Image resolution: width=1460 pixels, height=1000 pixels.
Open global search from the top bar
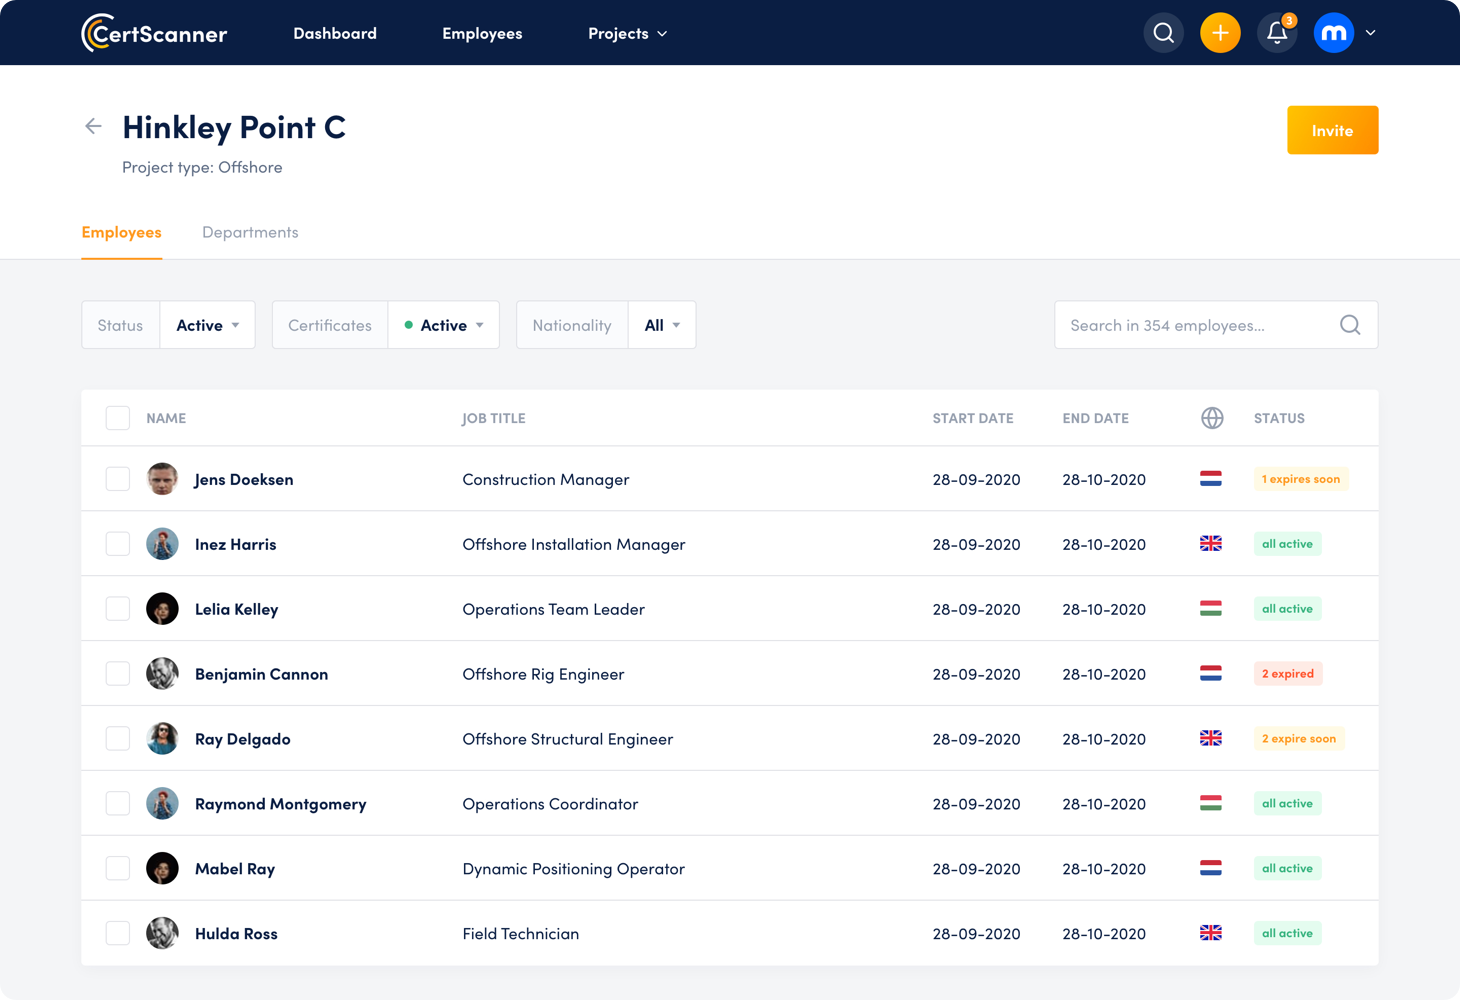1163,32
